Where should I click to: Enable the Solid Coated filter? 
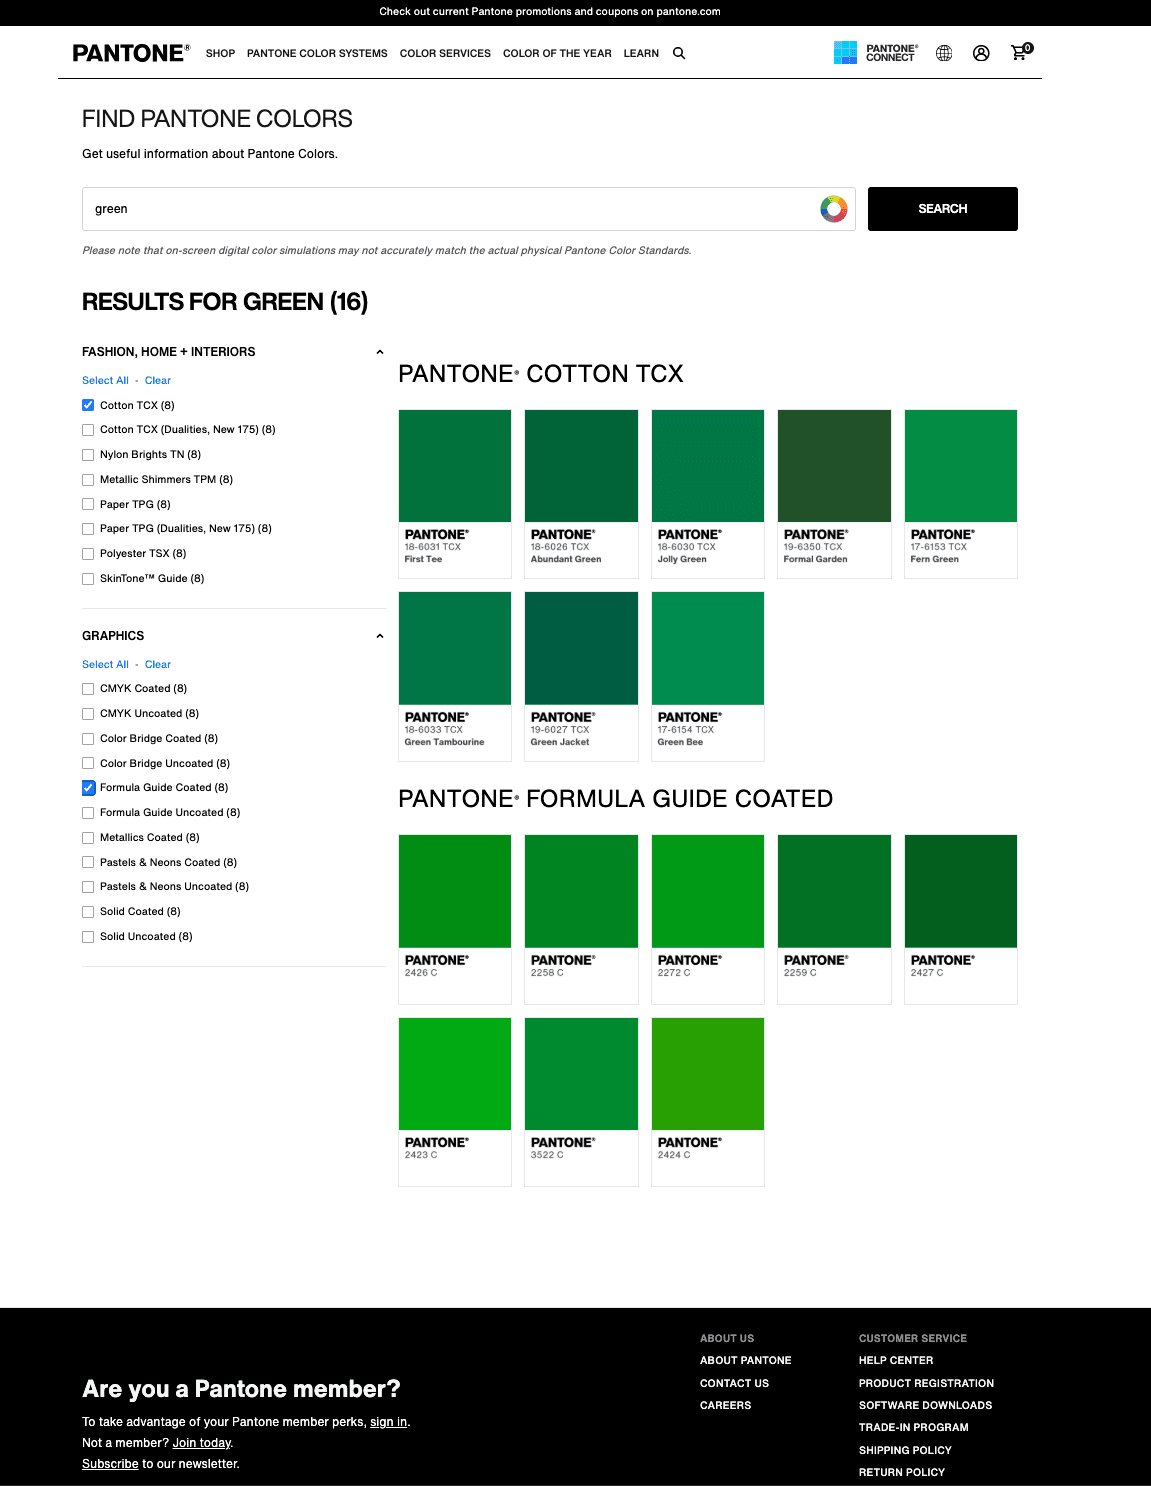88,911
